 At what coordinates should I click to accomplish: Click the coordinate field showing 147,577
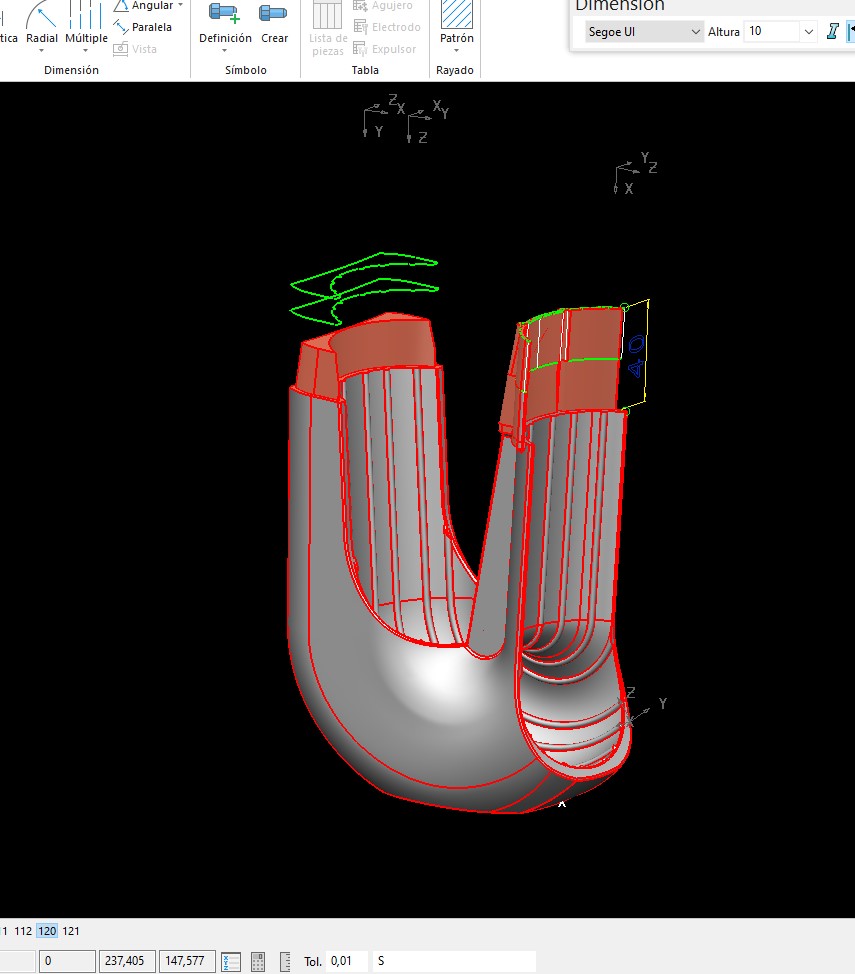pos(187,961)
